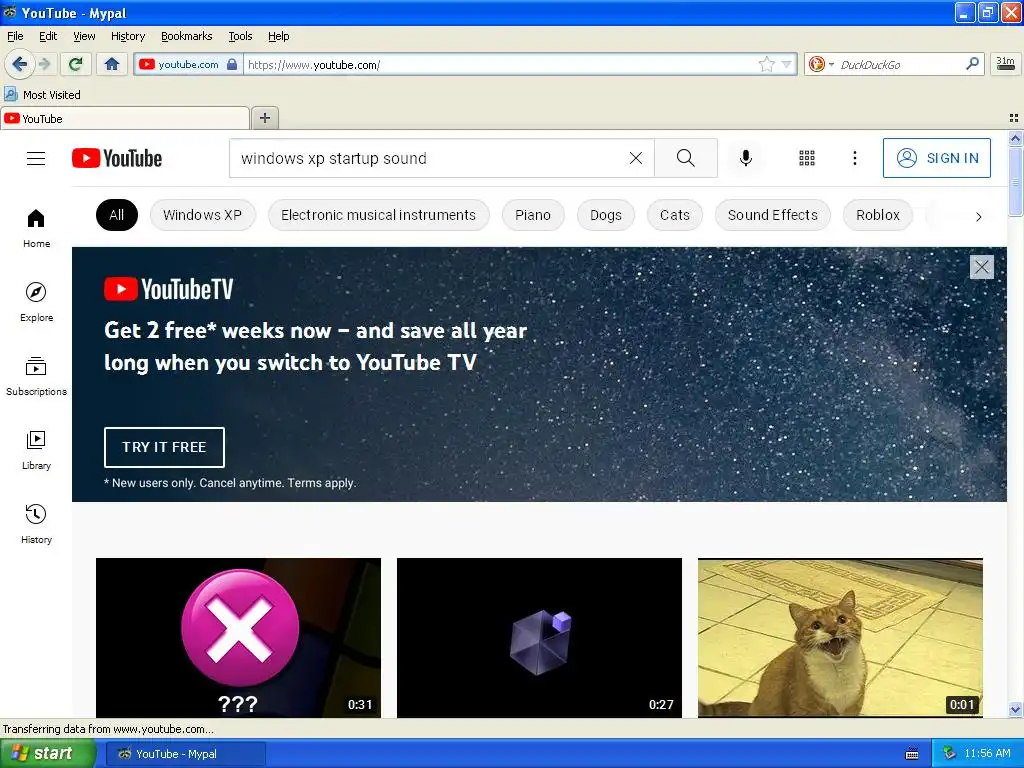1024x768 pixels.
Task: Click the on-screen keyboard tray icon
Action: [912, 754]
